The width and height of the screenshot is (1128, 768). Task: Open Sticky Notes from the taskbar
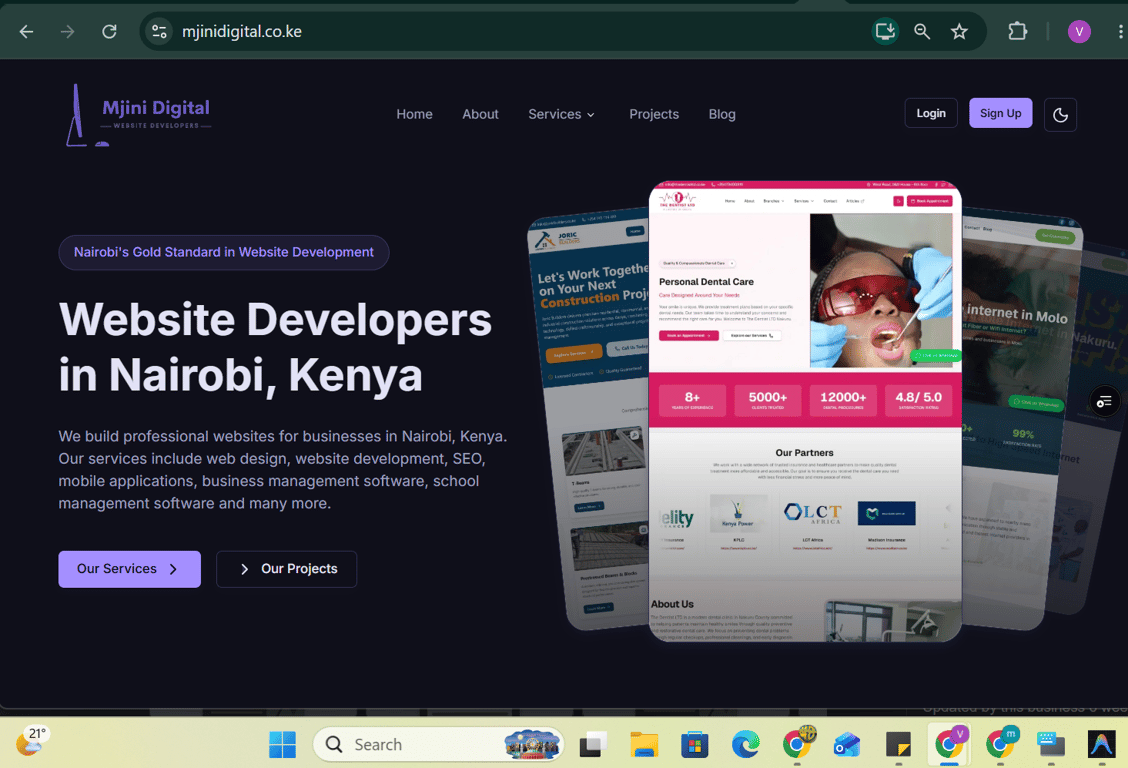(x=898, y=744)
